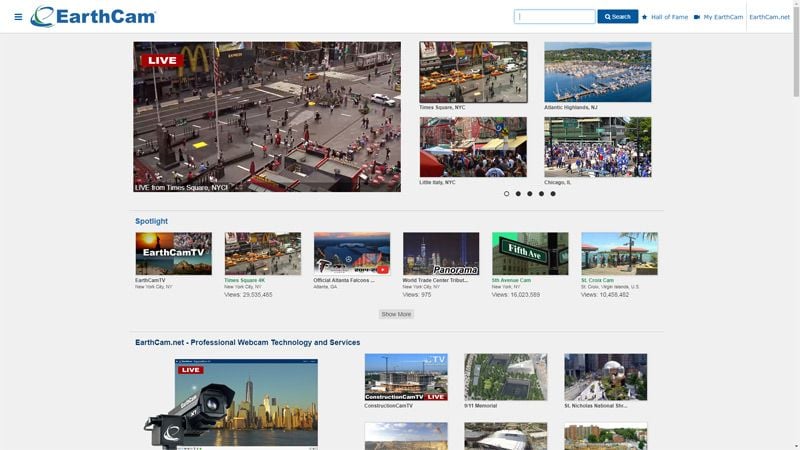Click the YouTube play icon on Atlanta Falcons thumbnail
This screenshot has height=450, width=800.
coord(382,269)
